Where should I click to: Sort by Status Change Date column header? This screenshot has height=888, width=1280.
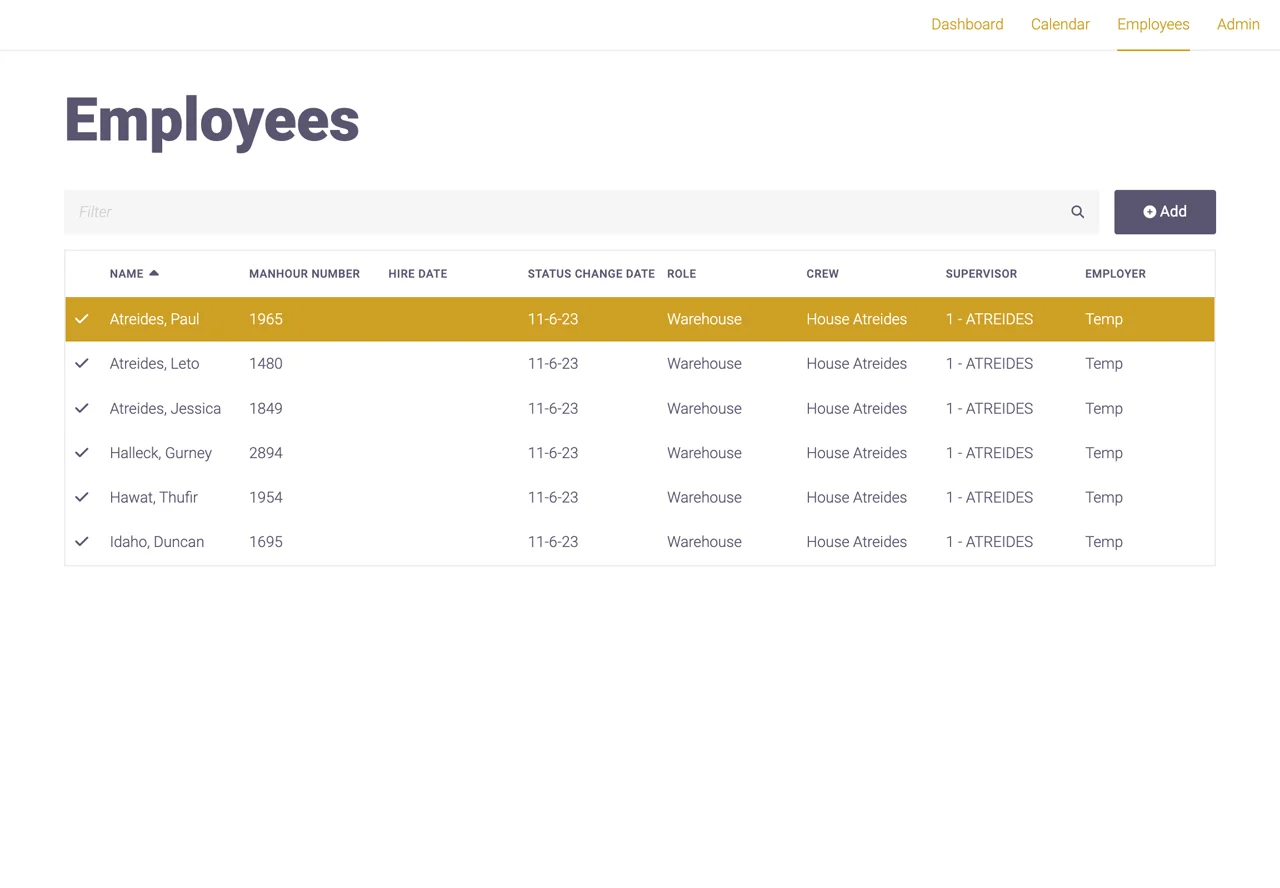[x=591, y=273]
